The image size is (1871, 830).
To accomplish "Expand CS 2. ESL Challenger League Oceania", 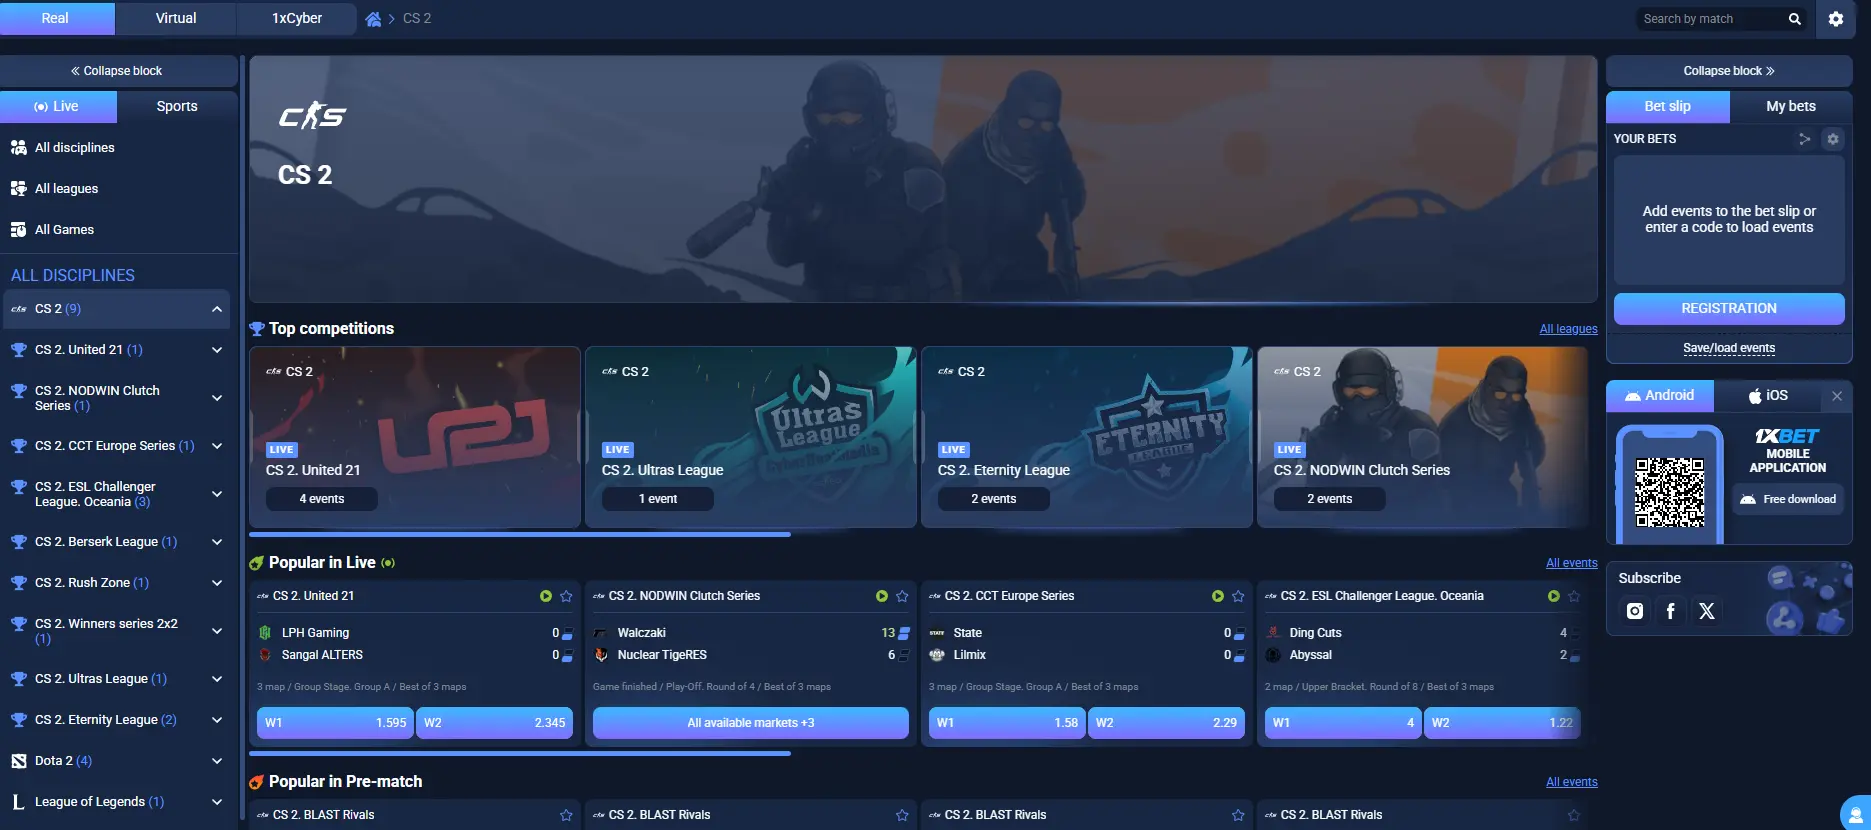I will tap(217, 494).
